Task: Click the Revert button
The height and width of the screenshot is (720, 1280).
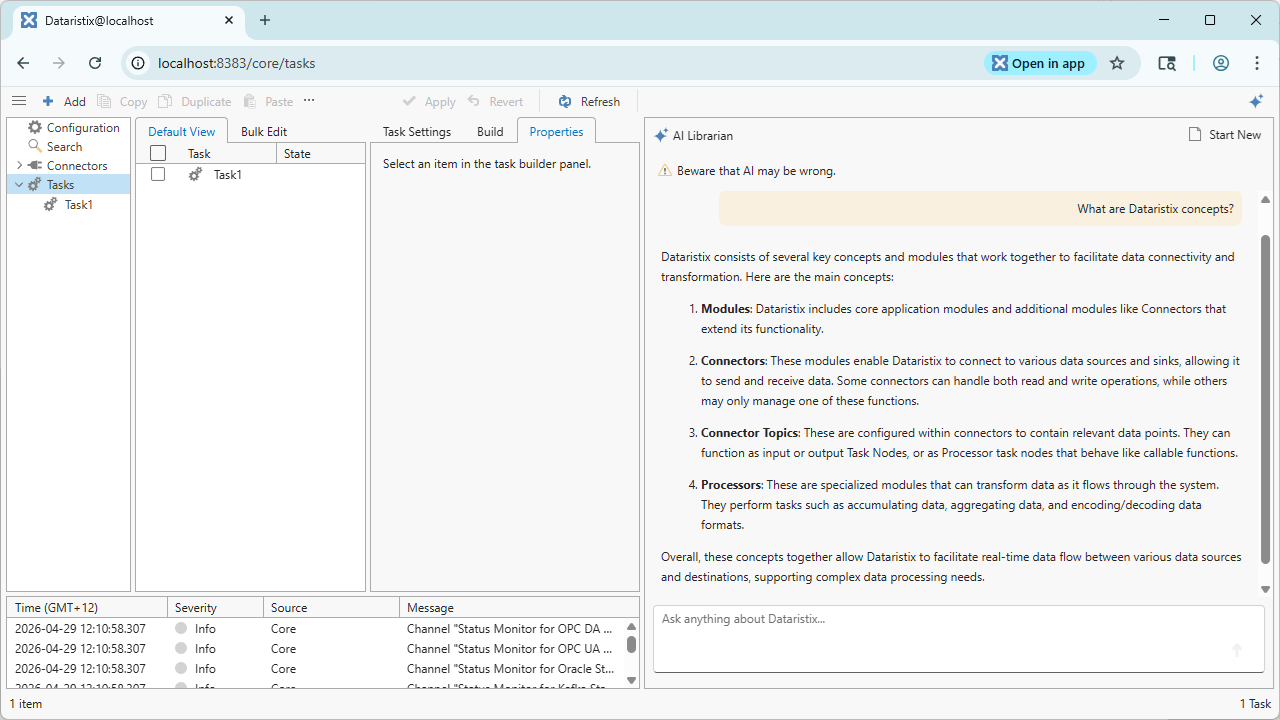Action: coord(495,101)
